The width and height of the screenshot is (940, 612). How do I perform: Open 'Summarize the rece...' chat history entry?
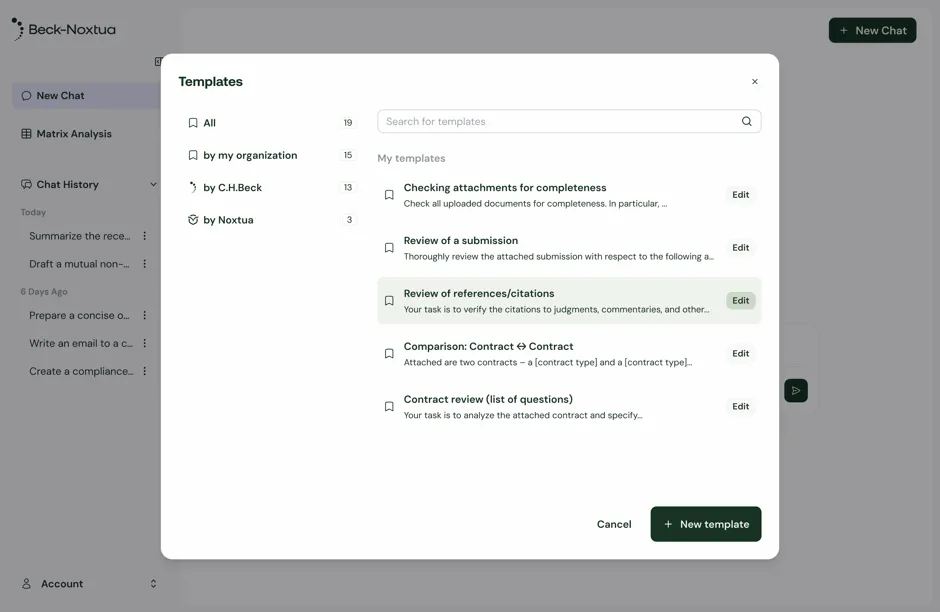click(x=80, y=236)
